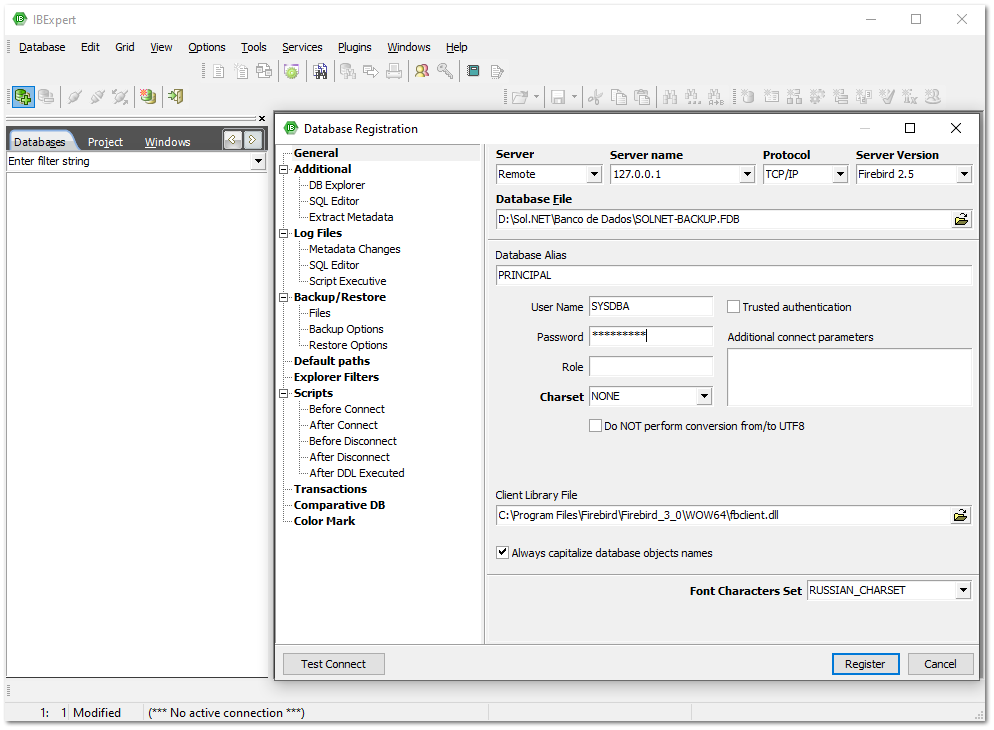Switch to the Project tab
Viewport: 994px width, 730px height.
tap(105, 142)
